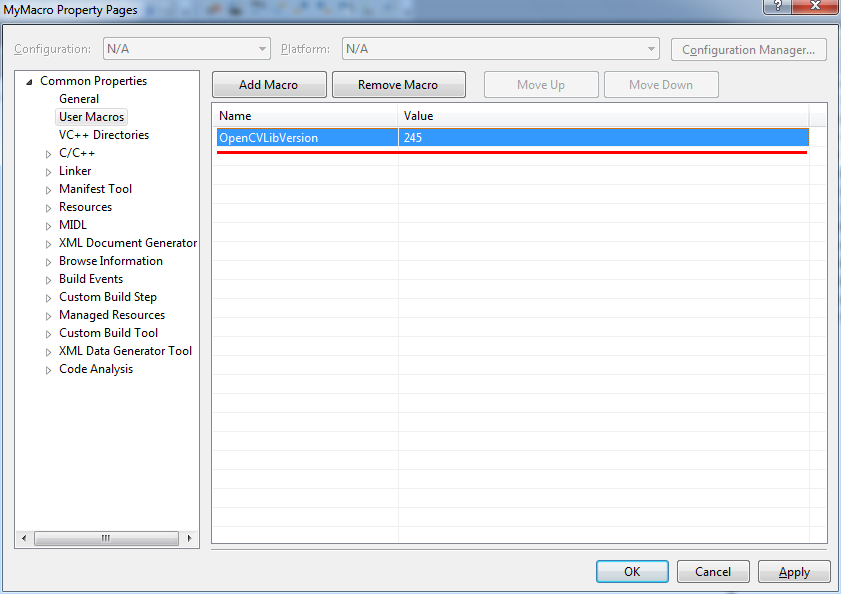Select Browse Information tree item
This screenshot has width=841, height=594.
click(x=110, y=261)
